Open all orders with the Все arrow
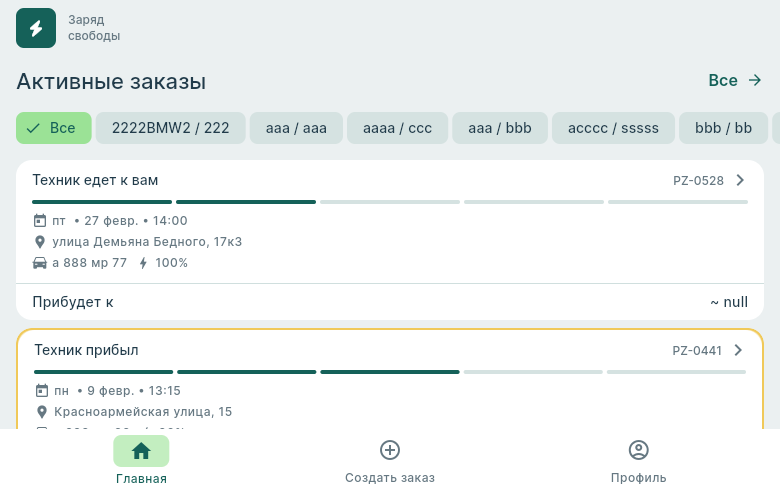Screen dimensions: 780x493 point(735,80)
